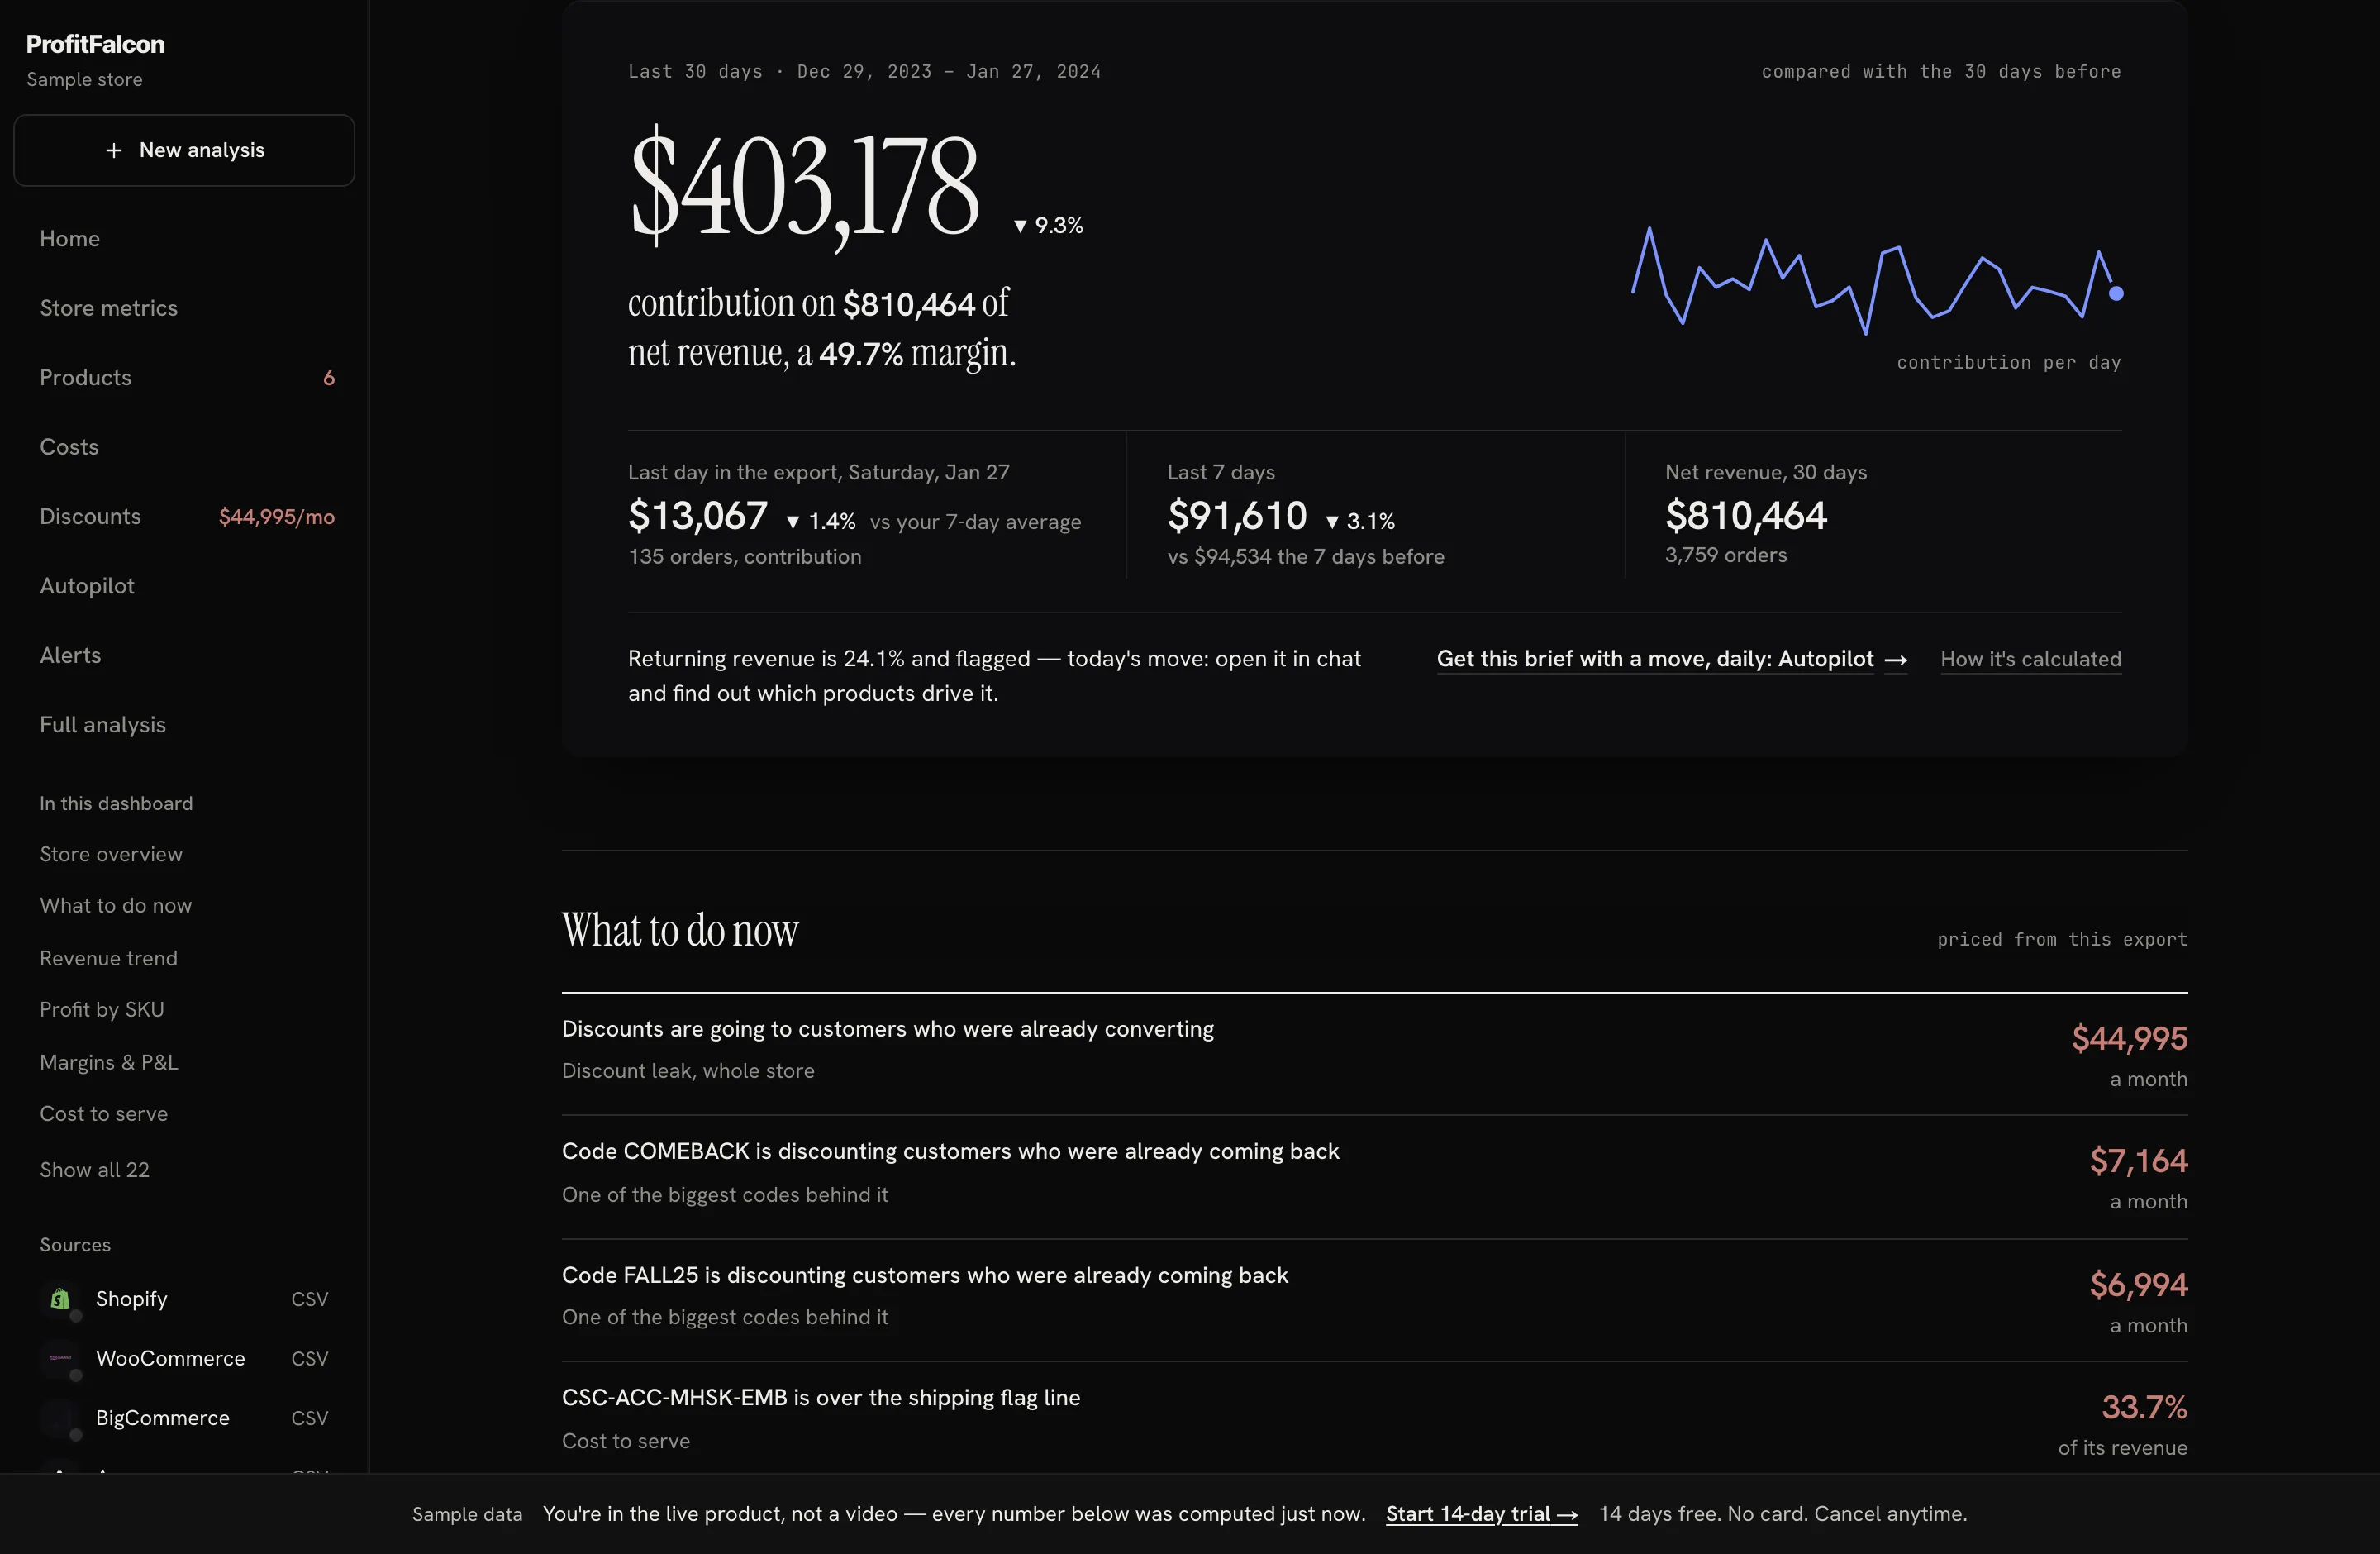Jump to Revenue trend section
The width and height of the screenshot is (2380, 1554).
109,958
